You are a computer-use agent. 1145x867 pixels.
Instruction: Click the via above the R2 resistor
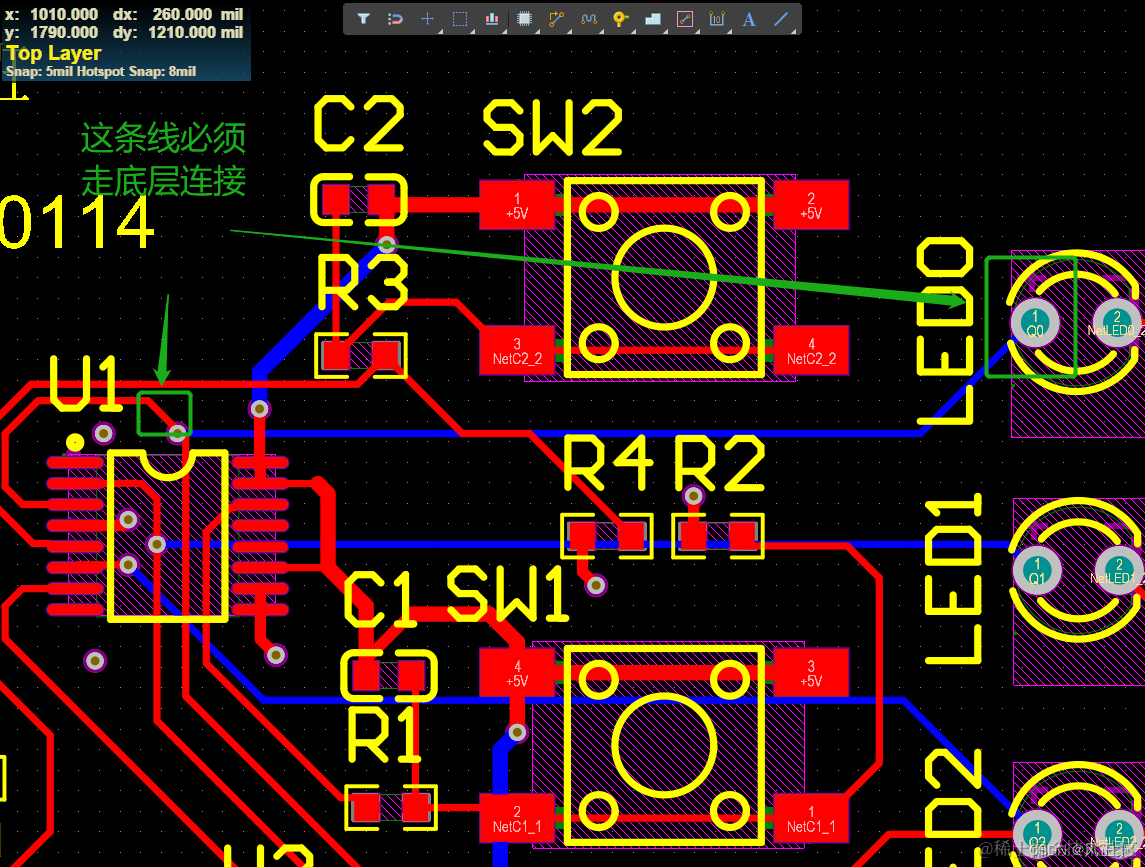tap(693, 497)
